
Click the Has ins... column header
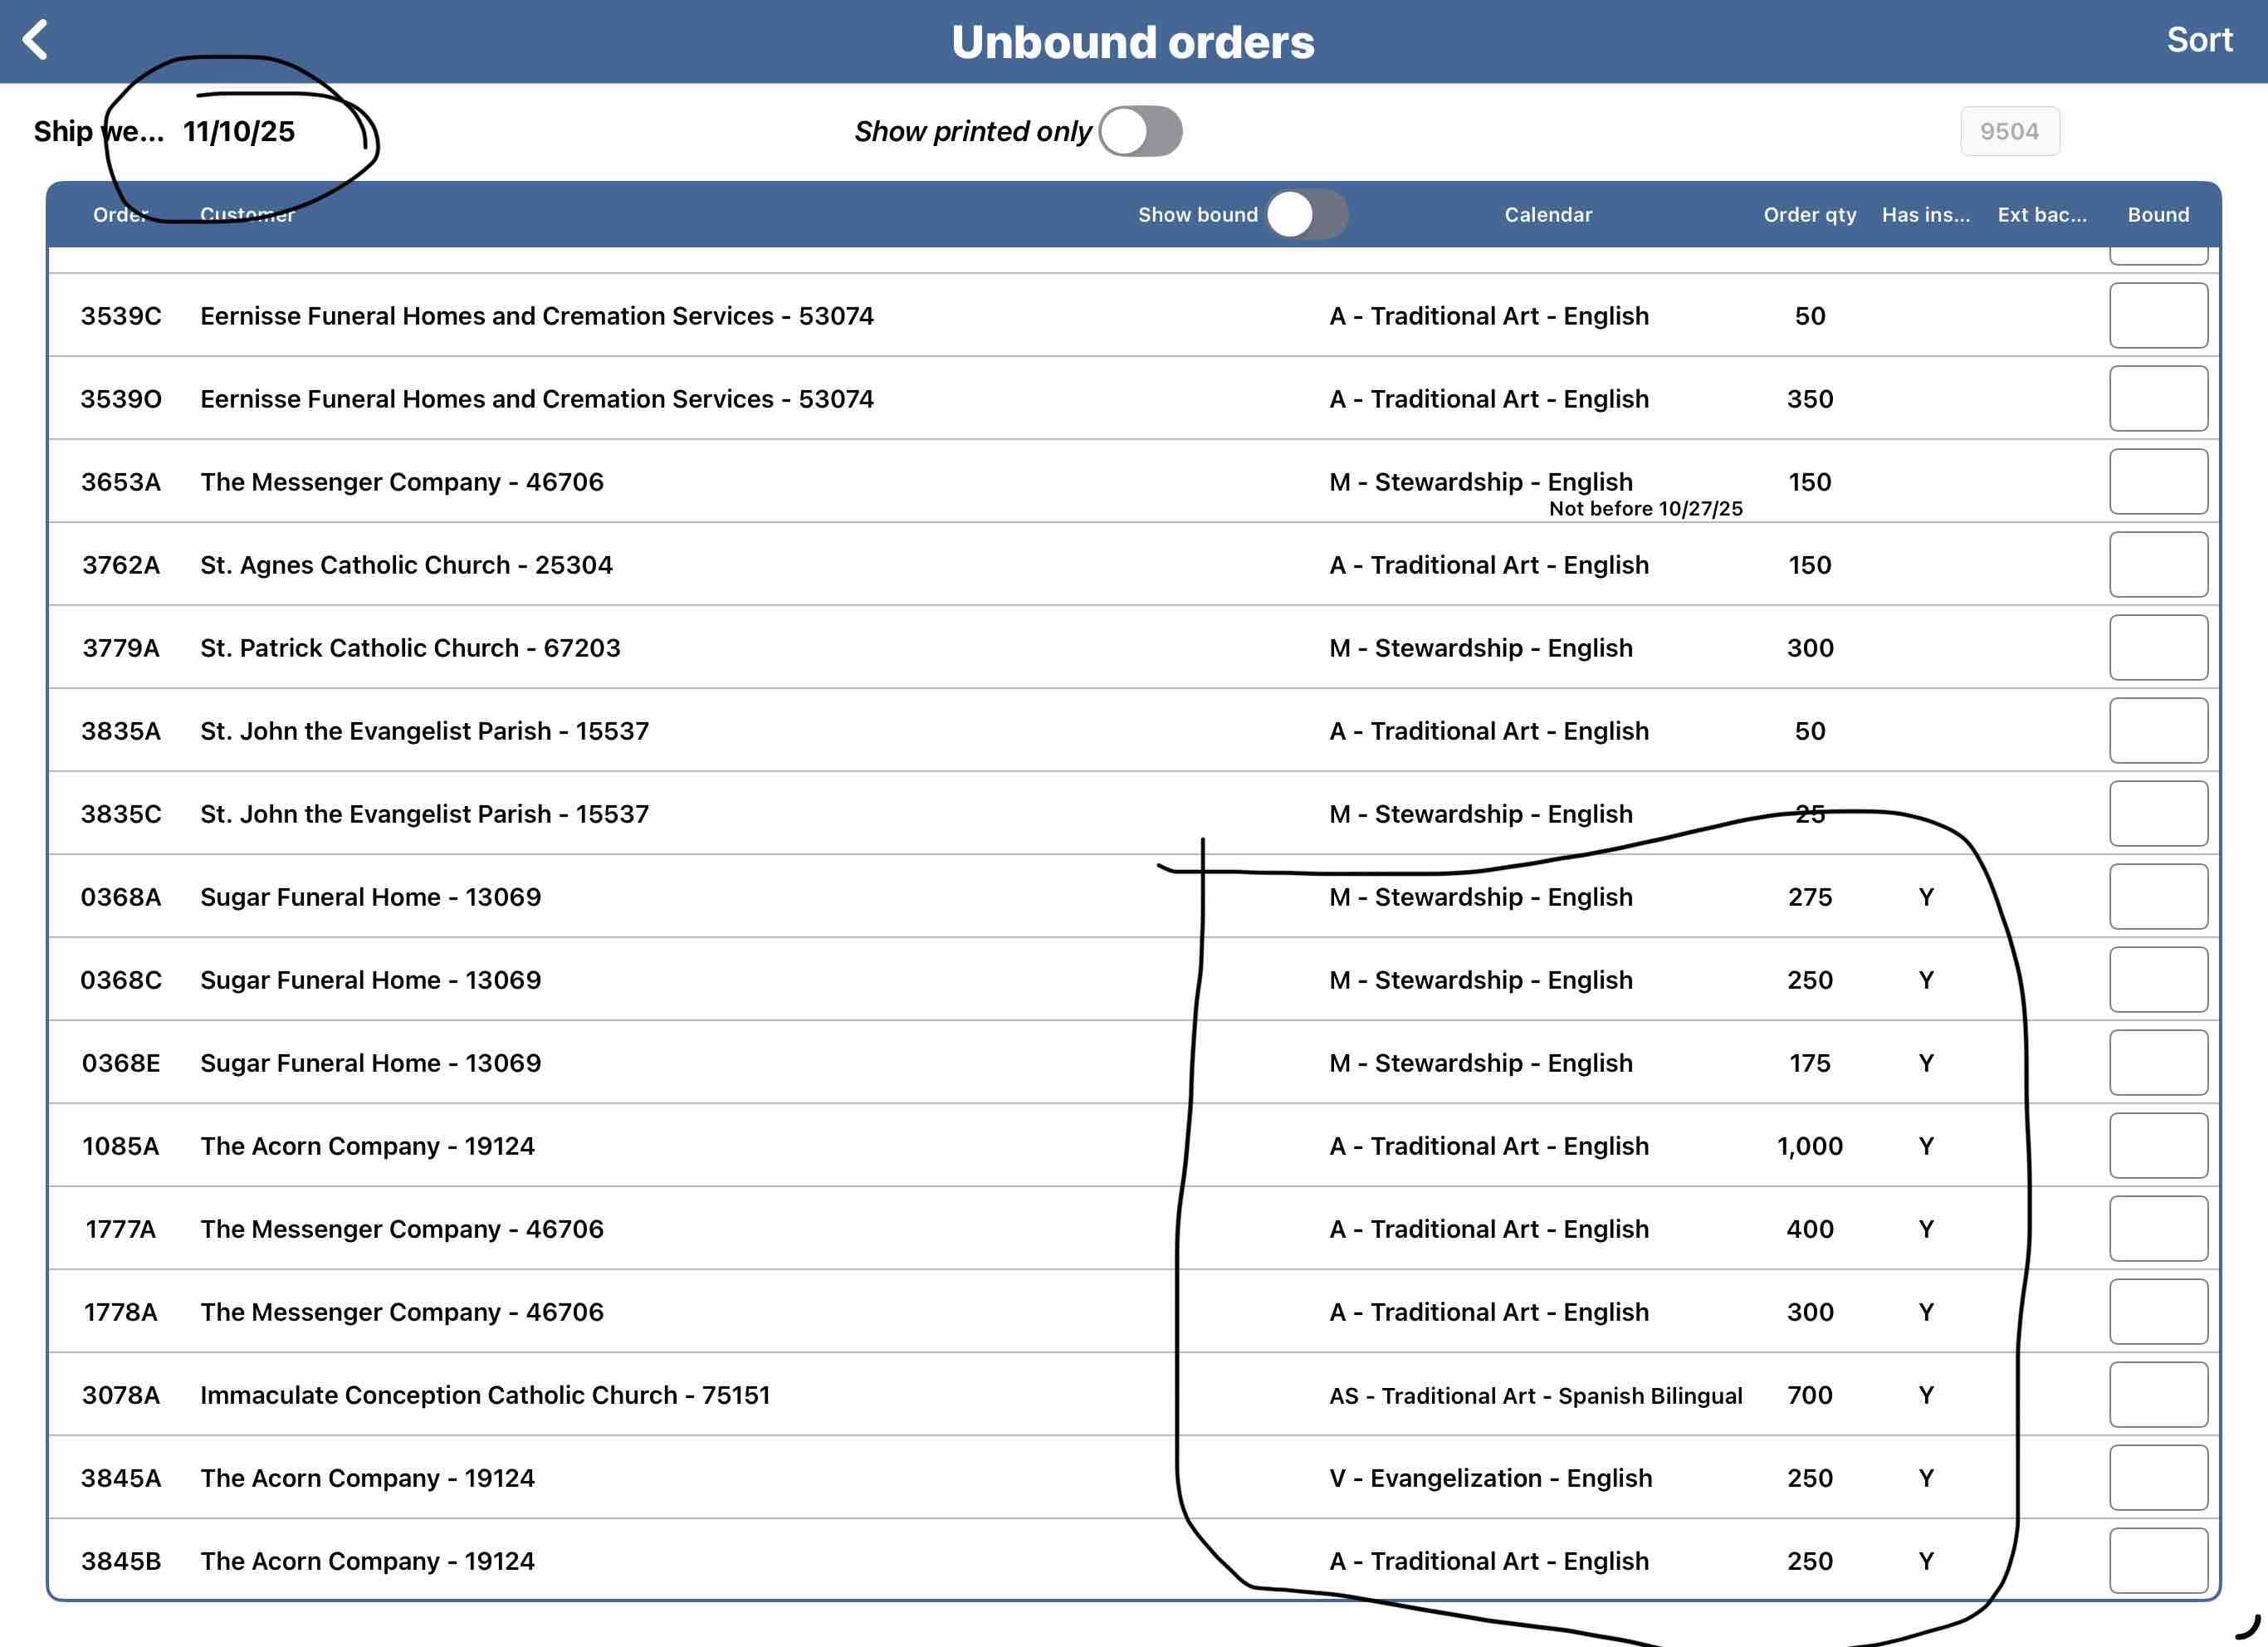coord(1925,215)
